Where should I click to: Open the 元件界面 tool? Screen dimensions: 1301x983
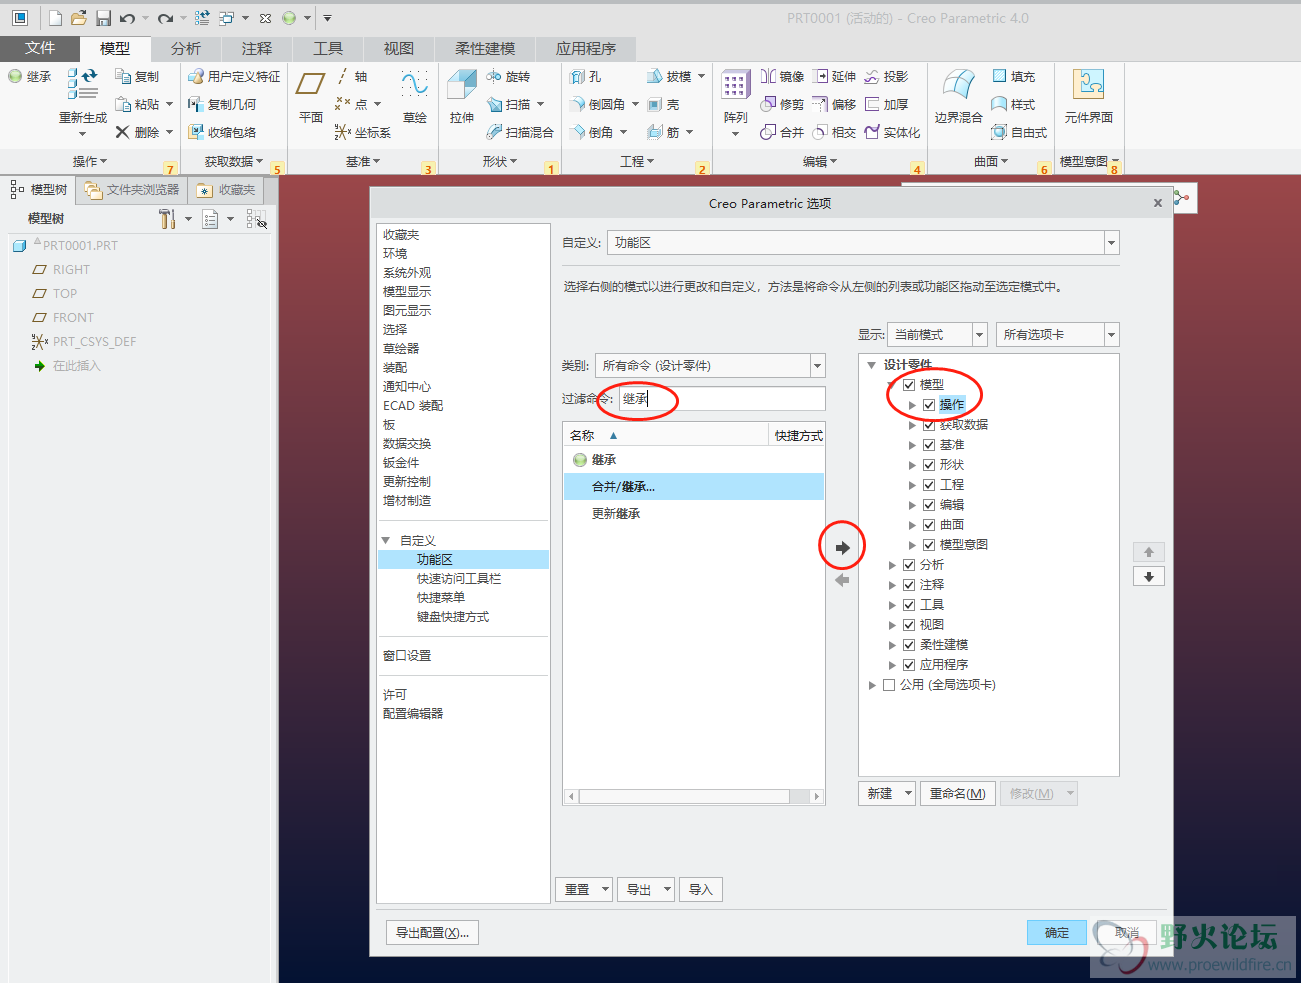(1088, 96)
